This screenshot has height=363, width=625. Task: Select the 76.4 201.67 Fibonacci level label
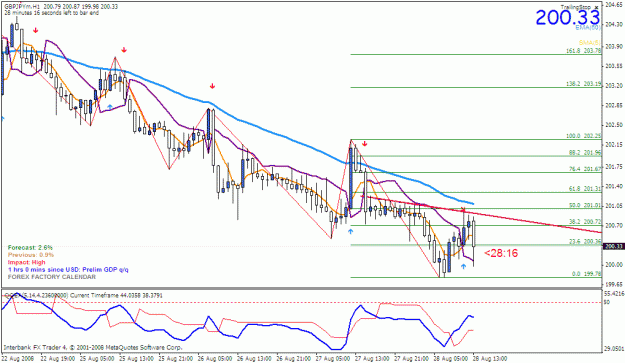click(x=585, y=169)
